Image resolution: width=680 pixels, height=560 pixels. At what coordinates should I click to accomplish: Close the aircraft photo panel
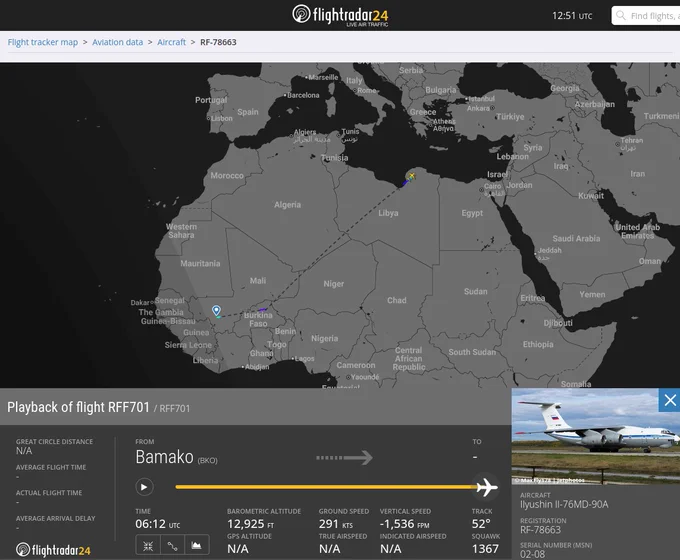click(x=670, y=400)
